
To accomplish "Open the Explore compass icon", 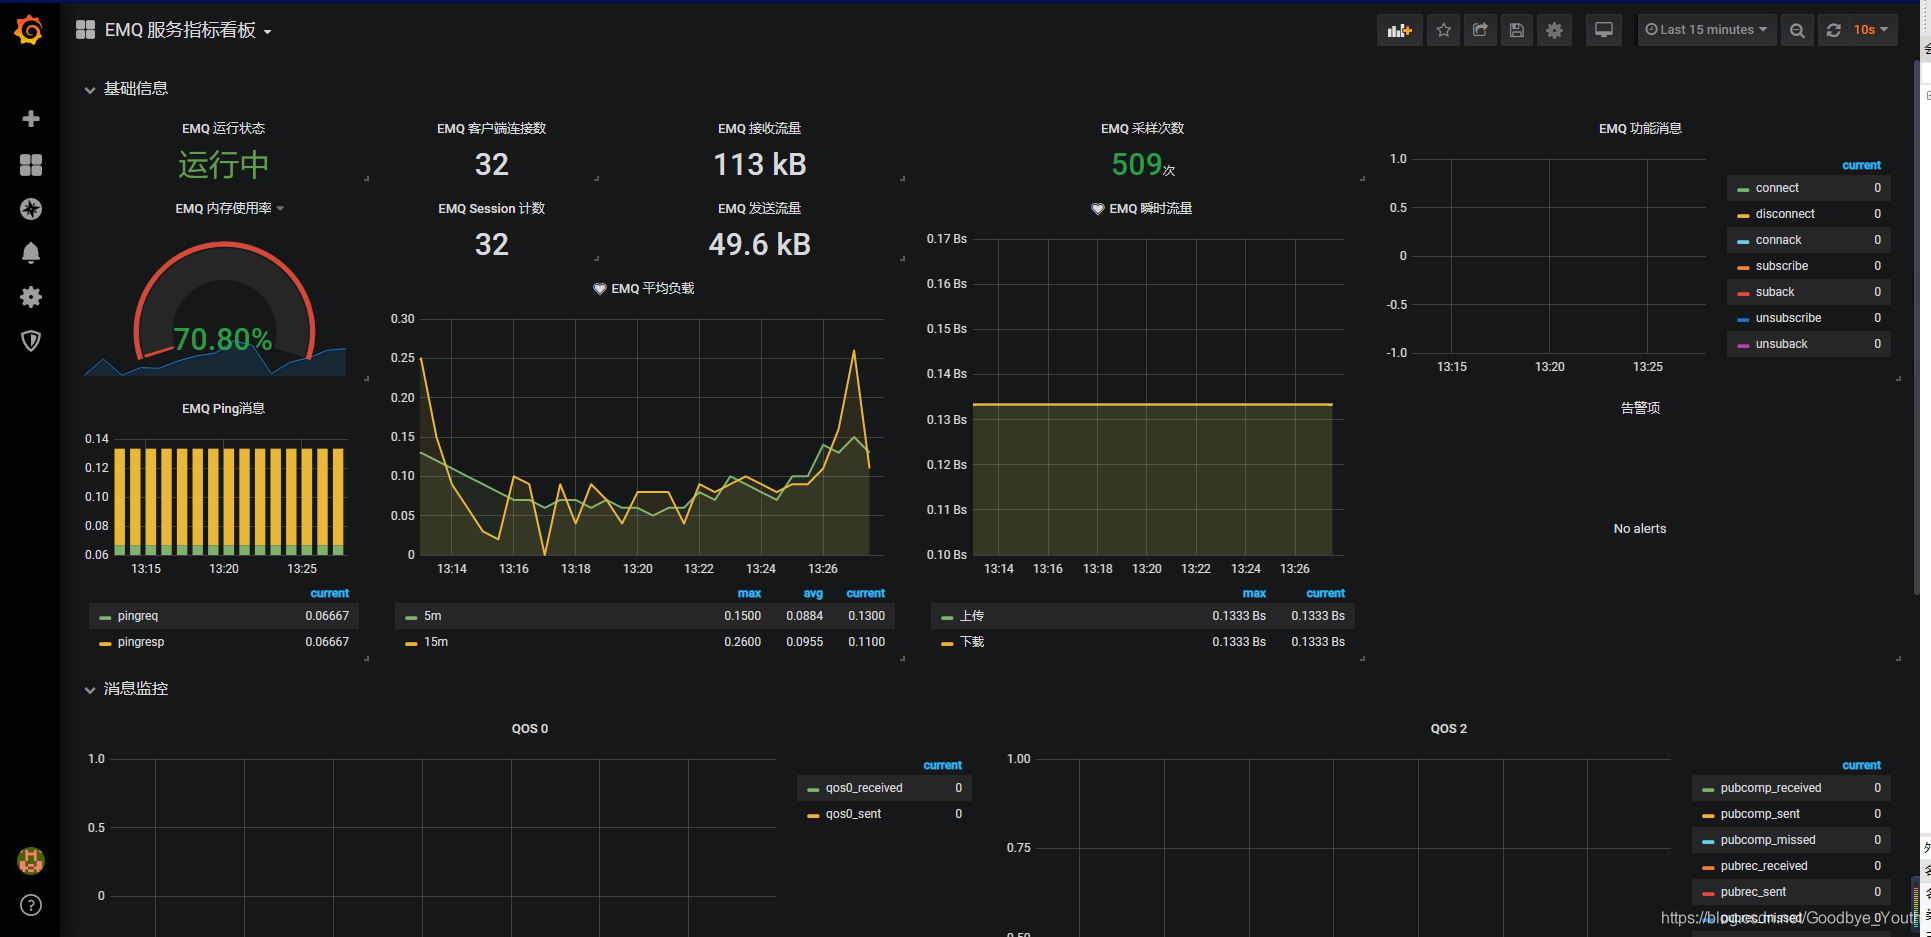I will (x=31, y=209).
